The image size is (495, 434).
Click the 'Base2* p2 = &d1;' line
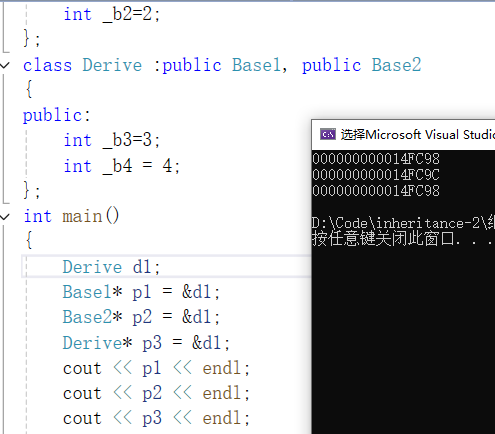[x=141, y=317]
